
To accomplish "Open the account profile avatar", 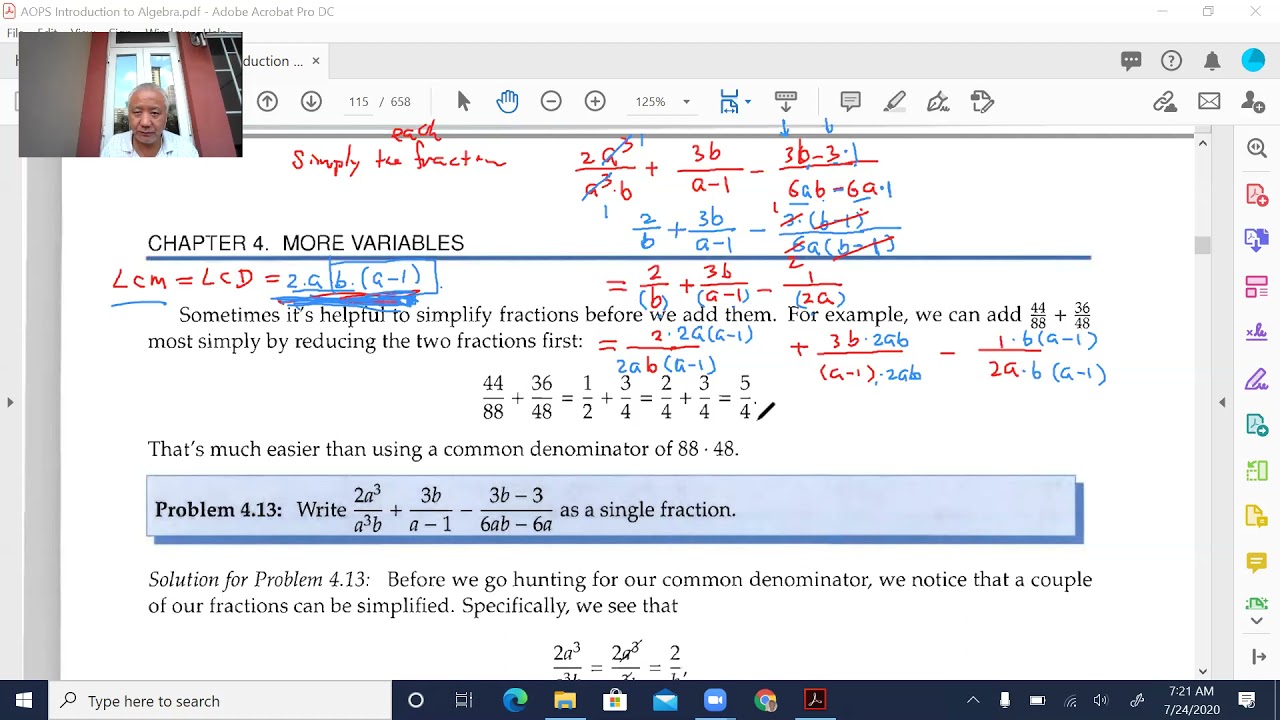I will point(1253,61).
